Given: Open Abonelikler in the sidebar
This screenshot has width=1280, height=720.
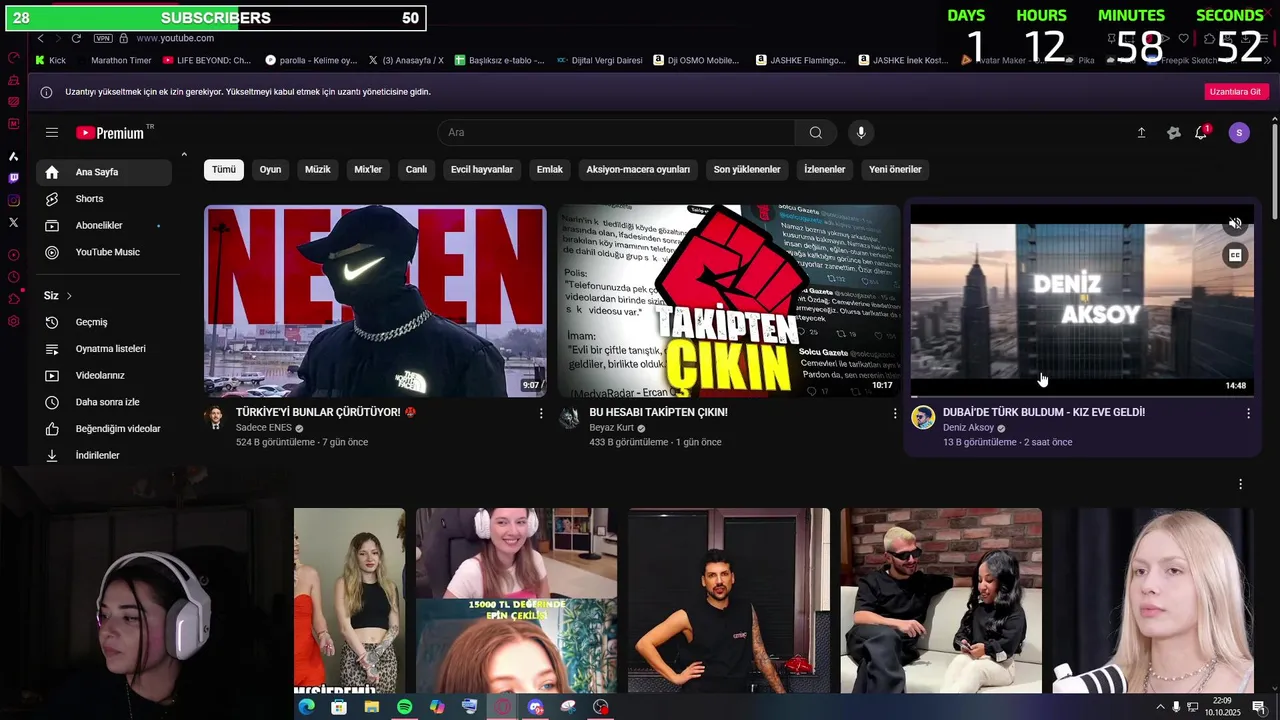Looking at the screenshot, I should tap(104, 225).
